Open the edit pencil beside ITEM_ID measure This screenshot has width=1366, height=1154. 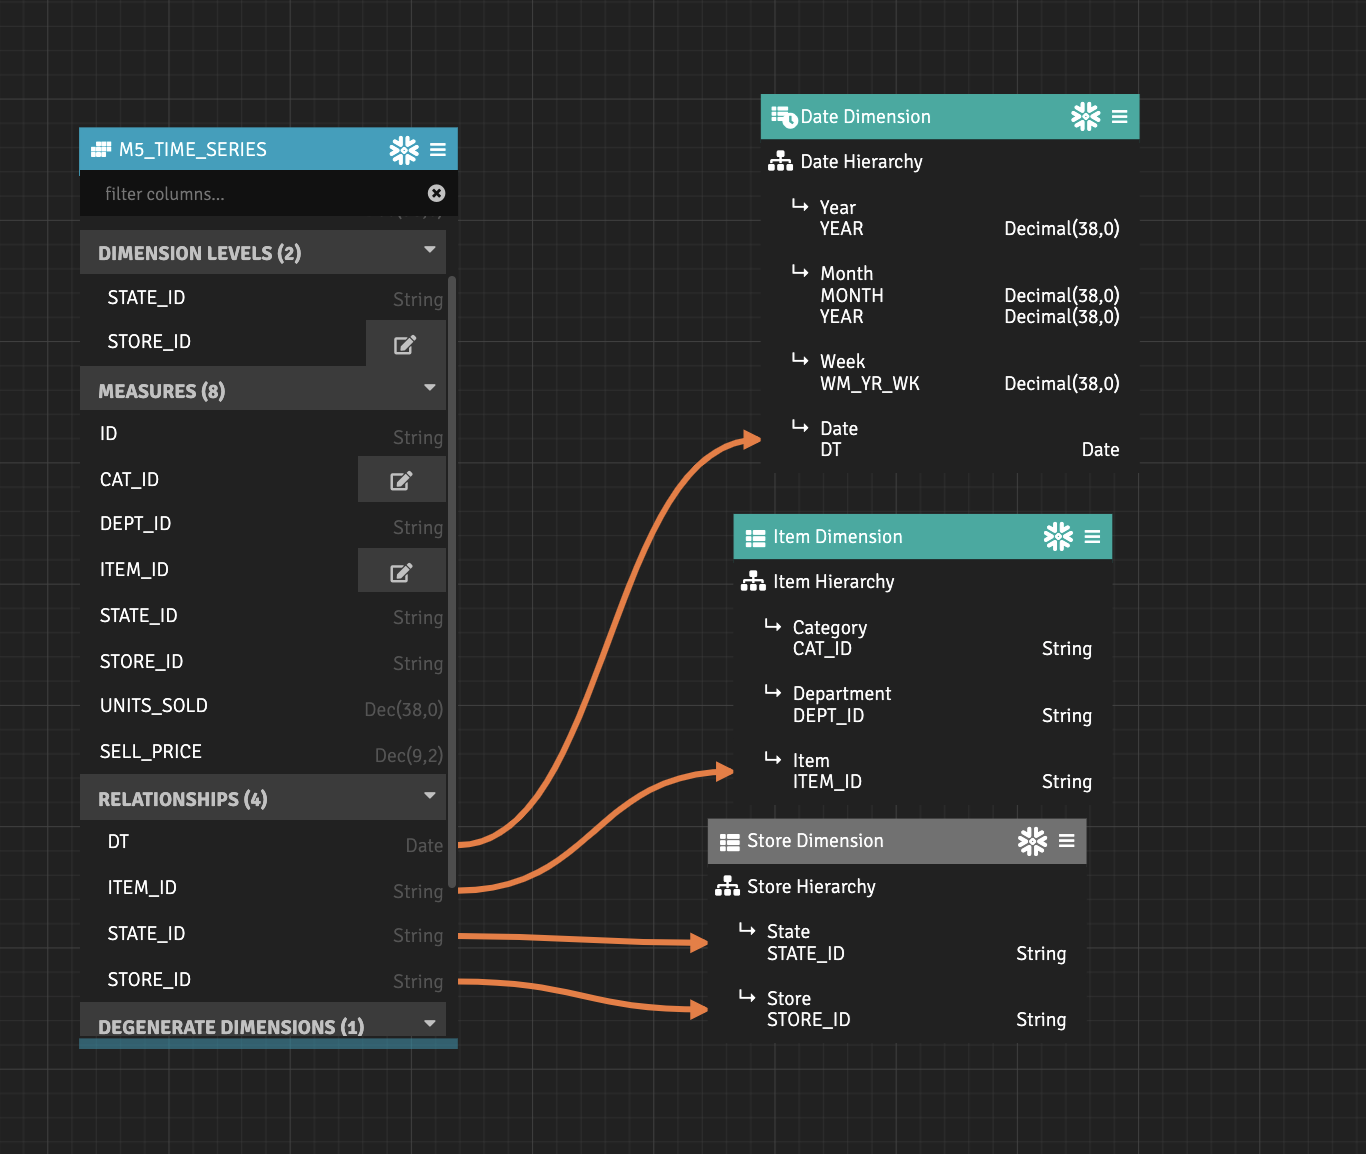(x=401, y=570)
